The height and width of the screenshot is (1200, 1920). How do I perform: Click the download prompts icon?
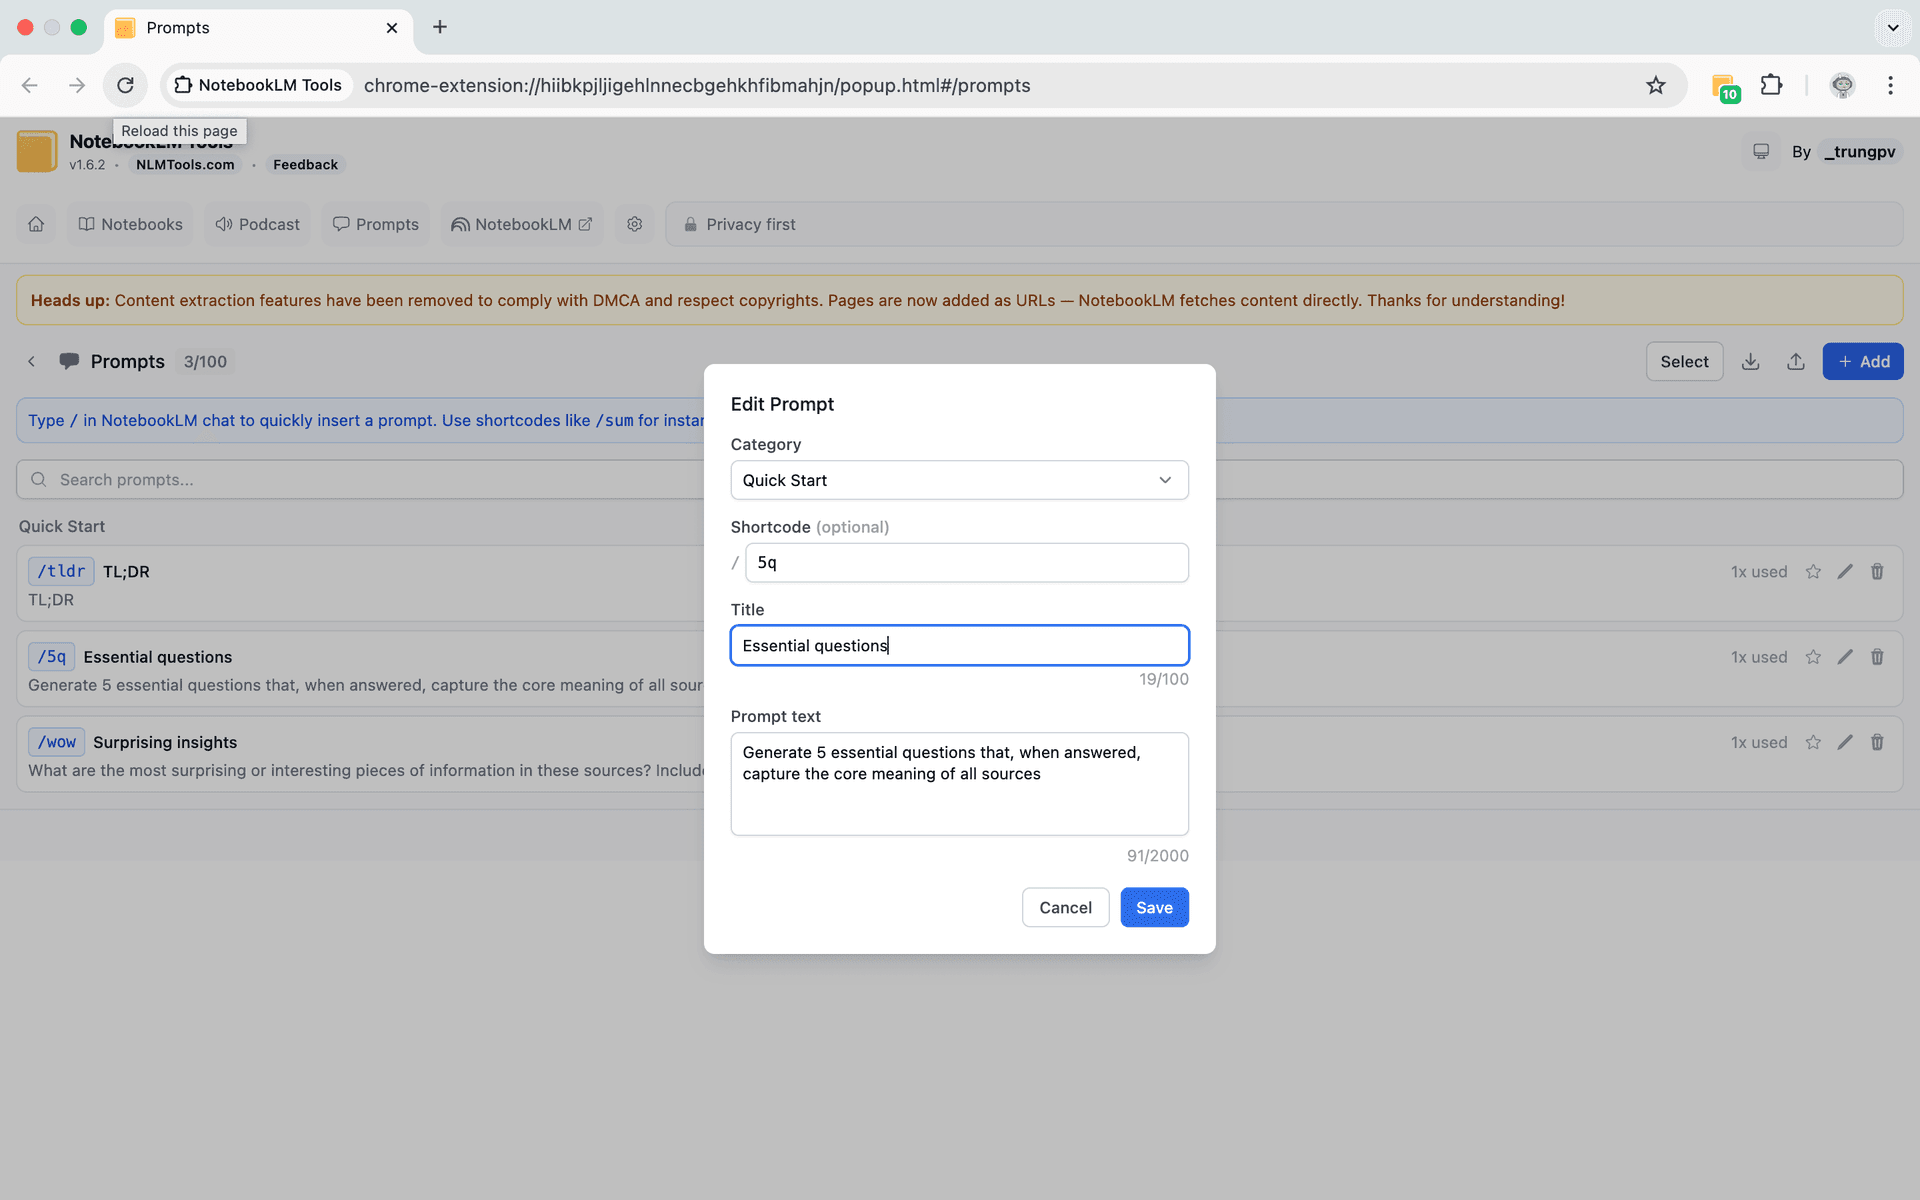click(x=1750, y=361)
